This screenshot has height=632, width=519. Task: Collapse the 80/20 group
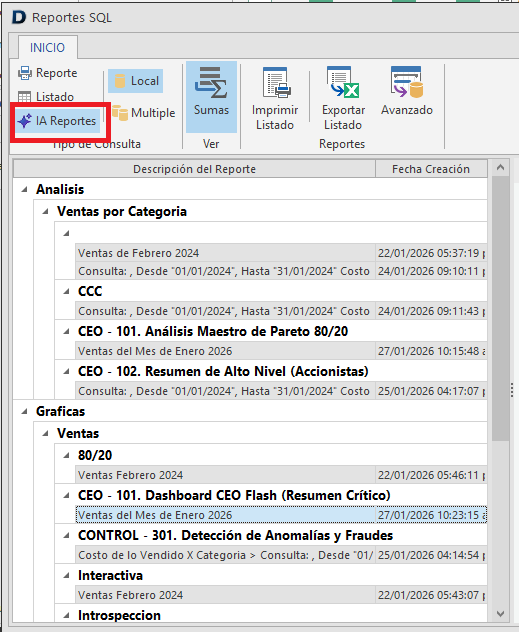point(67,455)
